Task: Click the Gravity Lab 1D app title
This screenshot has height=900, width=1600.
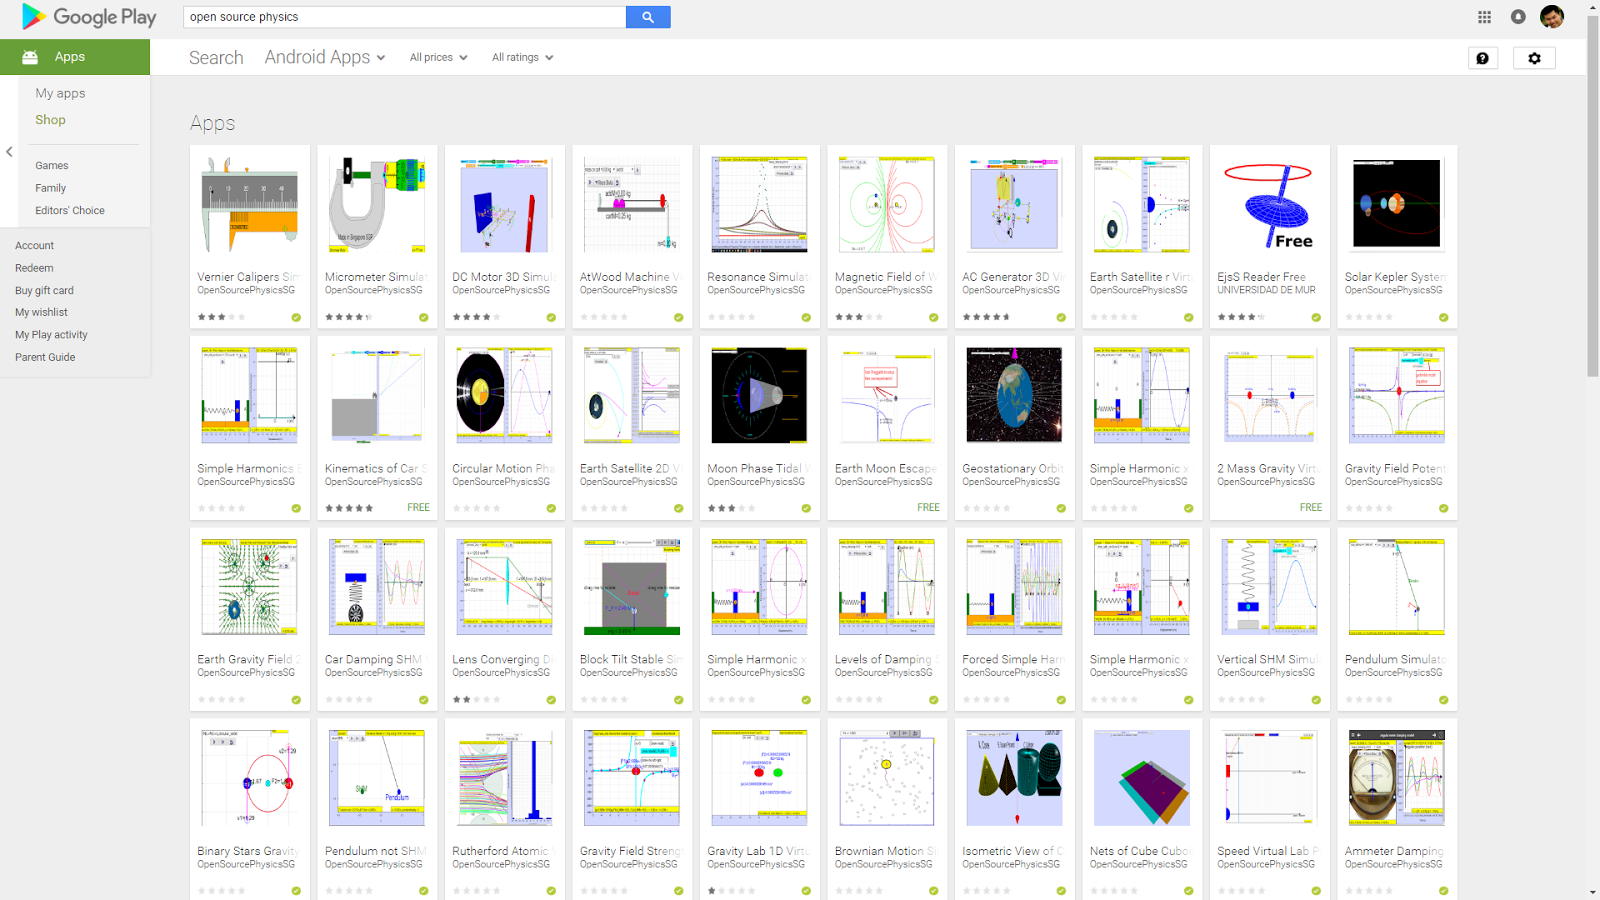Action: [x=757, y=851]
